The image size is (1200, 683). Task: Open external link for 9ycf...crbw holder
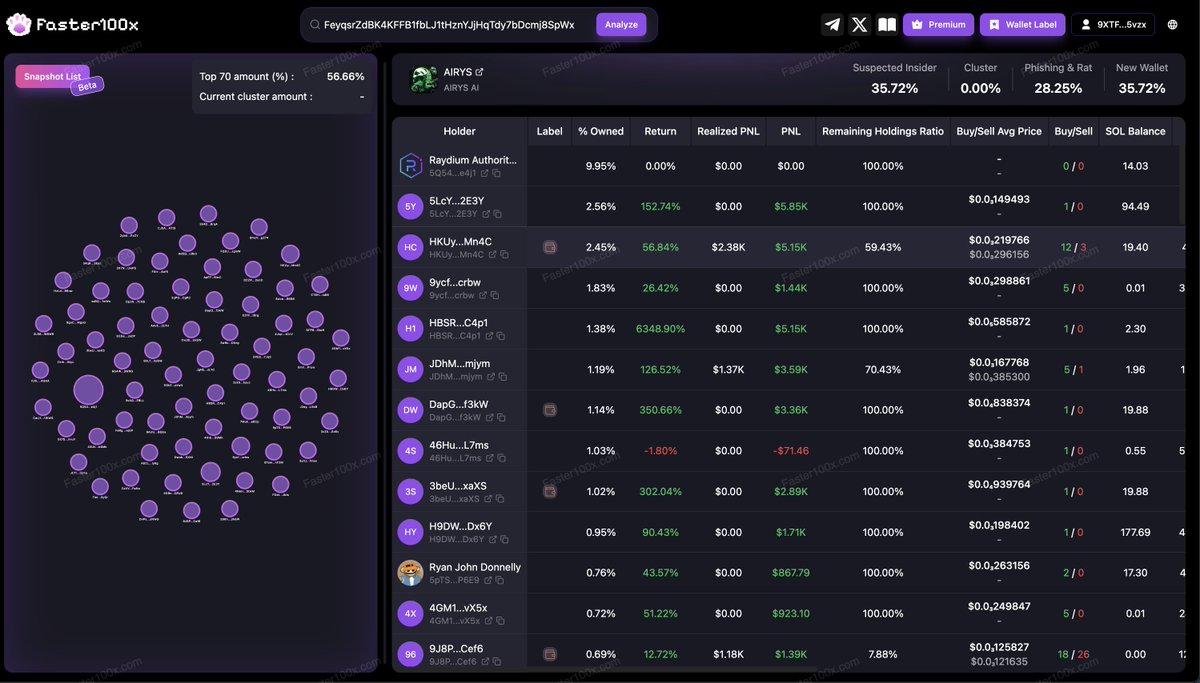click(x=485, y=295)
